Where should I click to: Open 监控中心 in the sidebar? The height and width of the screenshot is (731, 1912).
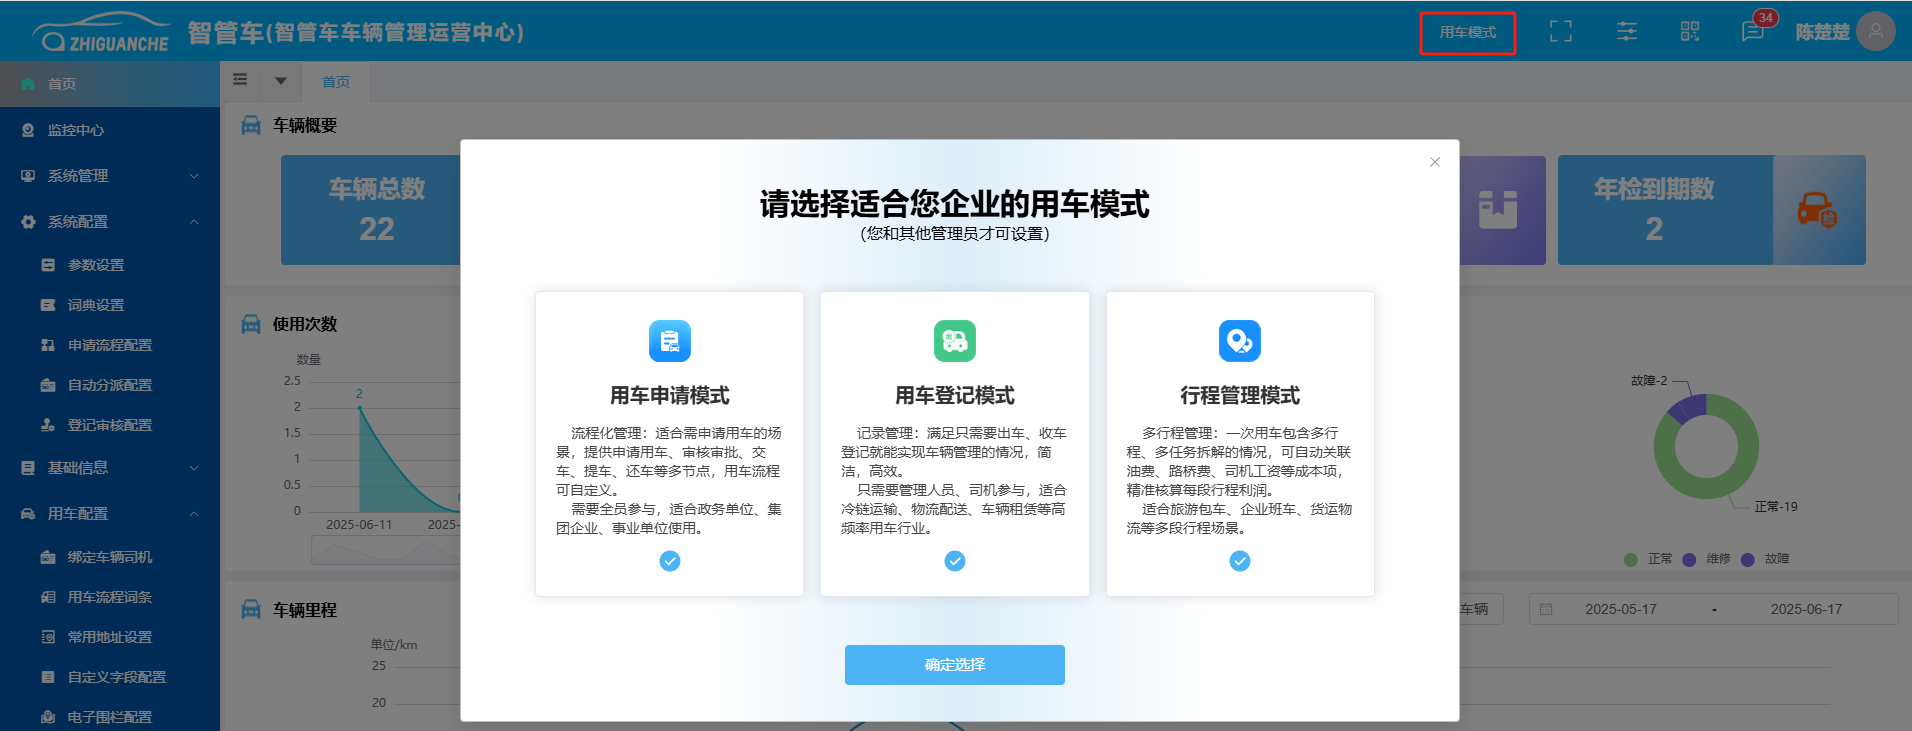tap(76, 130)
